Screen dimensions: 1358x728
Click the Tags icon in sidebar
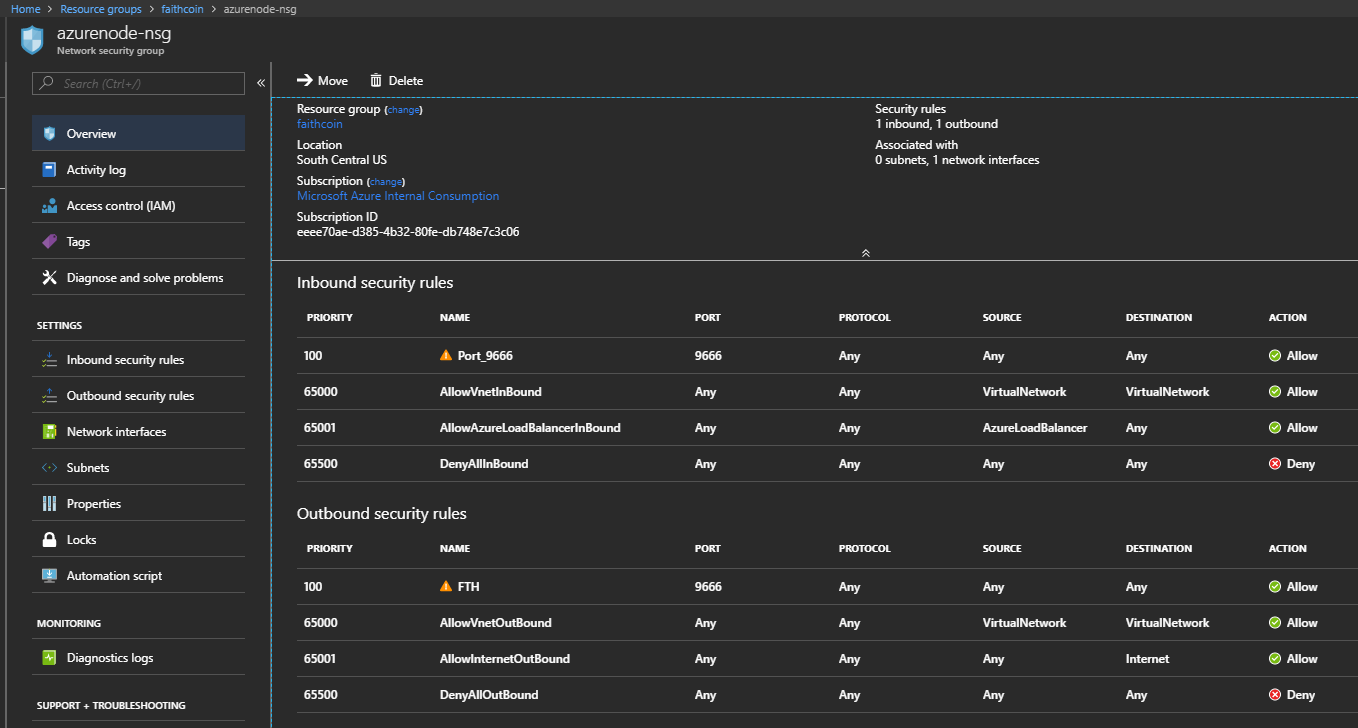[49, 242]
